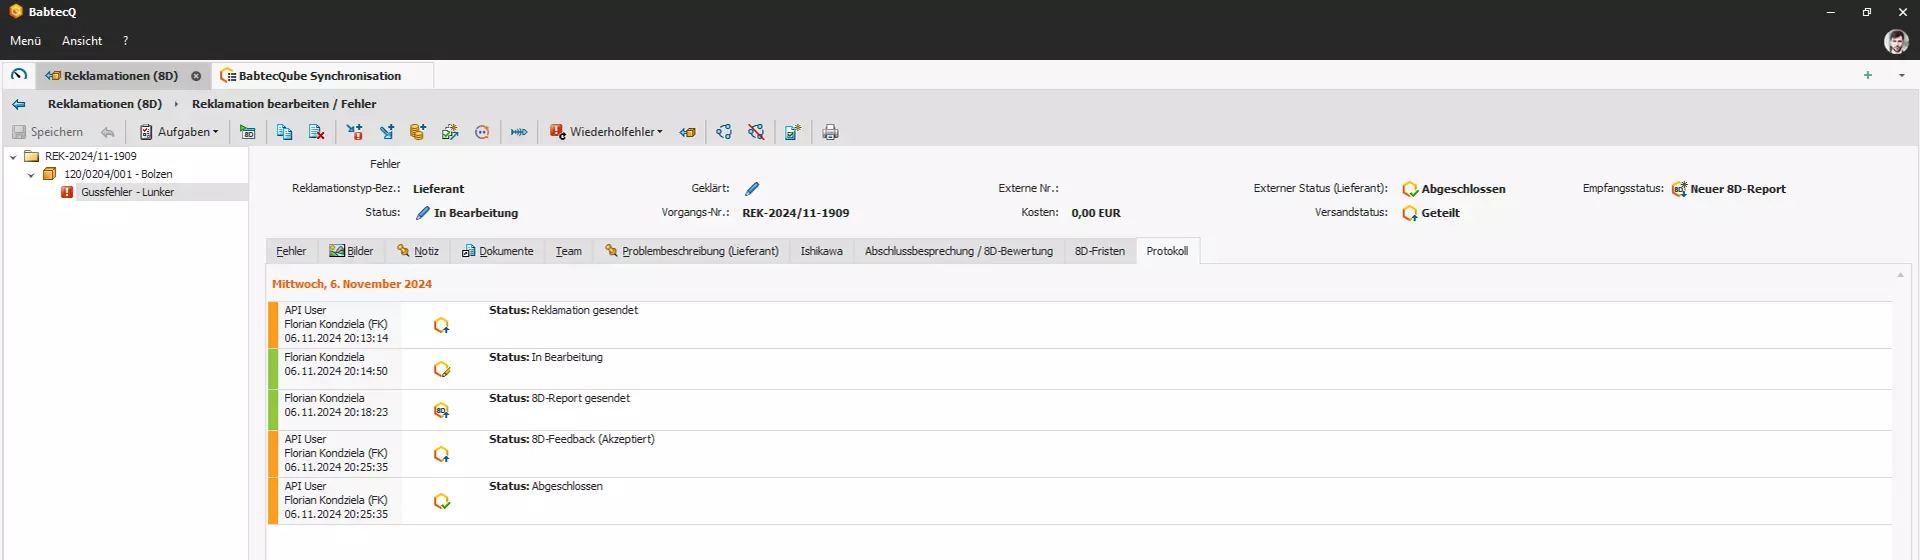This screenshot has height=560, width=1920.
Task: Click the blue forward arrows toolbar icon
Action: [519, 132]
